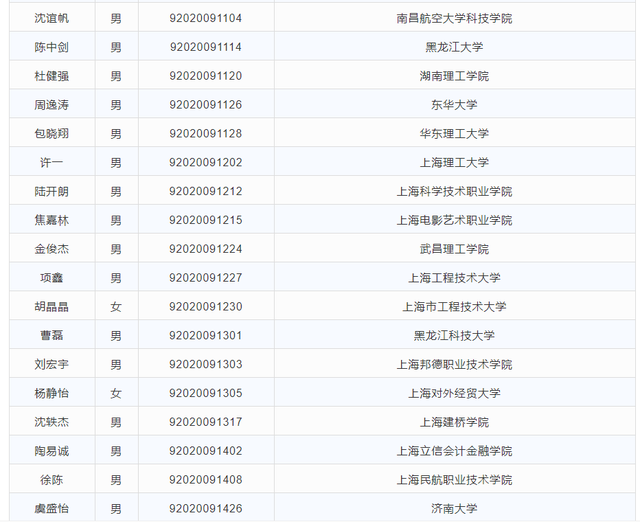This screenshot has width=640, height=522.
Task: Select the 华东理工大学 cell
Action: click(454, 133)
